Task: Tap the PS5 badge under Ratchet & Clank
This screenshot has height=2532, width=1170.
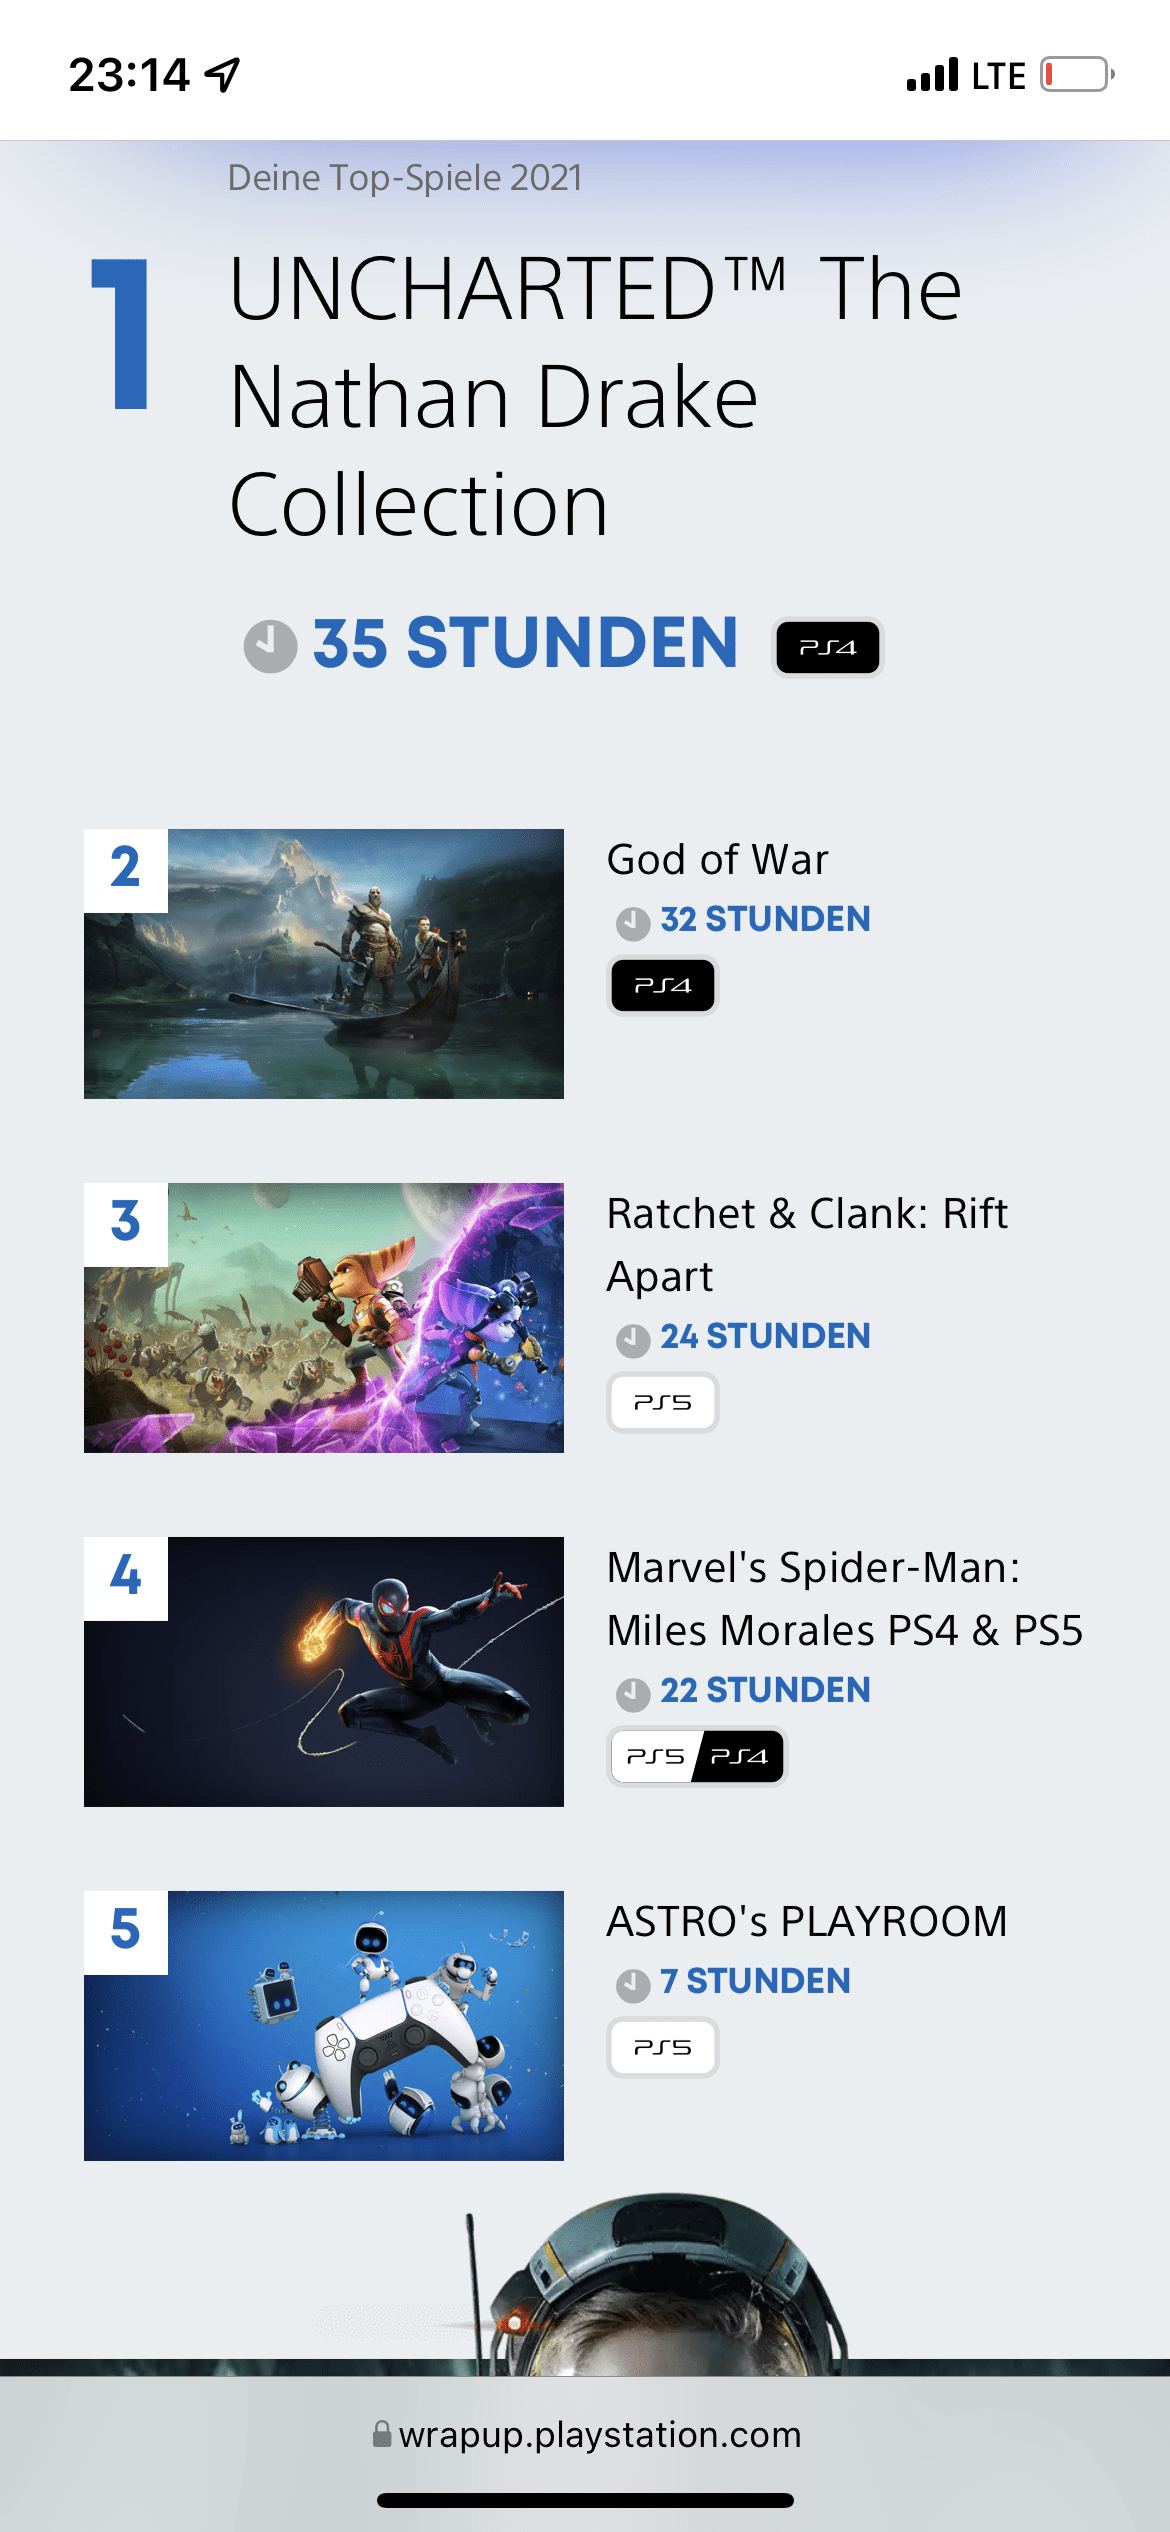Action: point(663,1402)
